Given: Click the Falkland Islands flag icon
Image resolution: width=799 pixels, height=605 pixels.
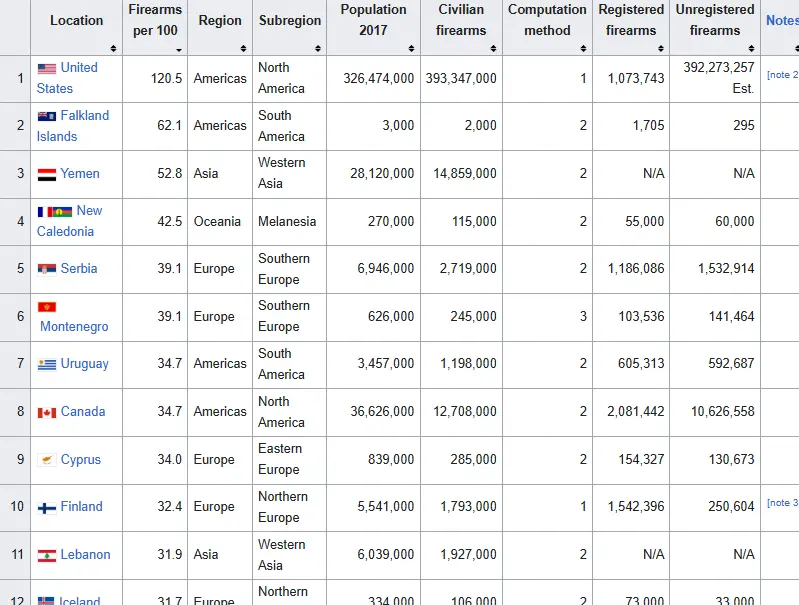Looking at the screenshot, I should click(47, 116).
